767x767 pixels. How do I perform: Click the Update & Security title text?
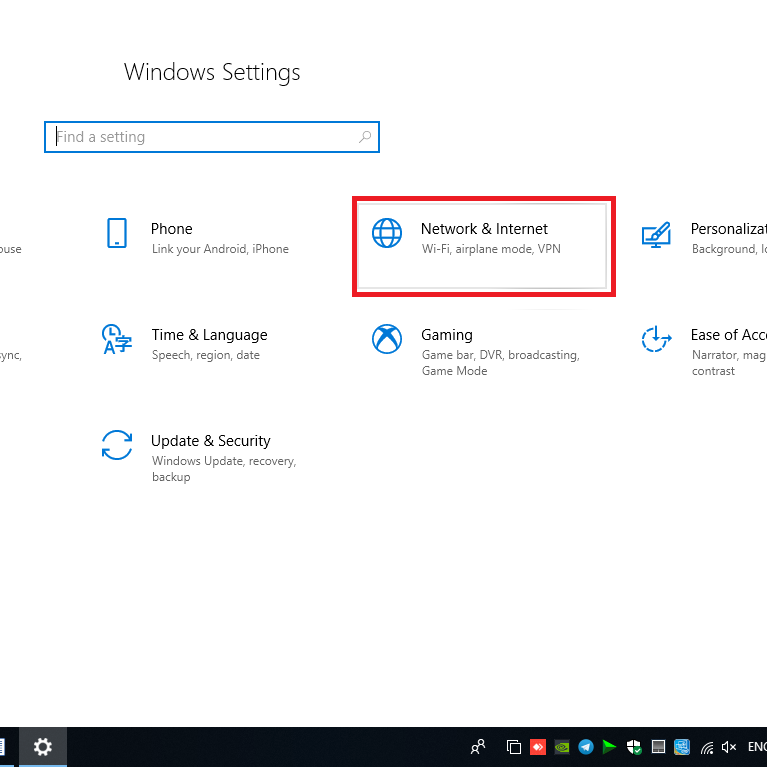[x=210, y=441]
